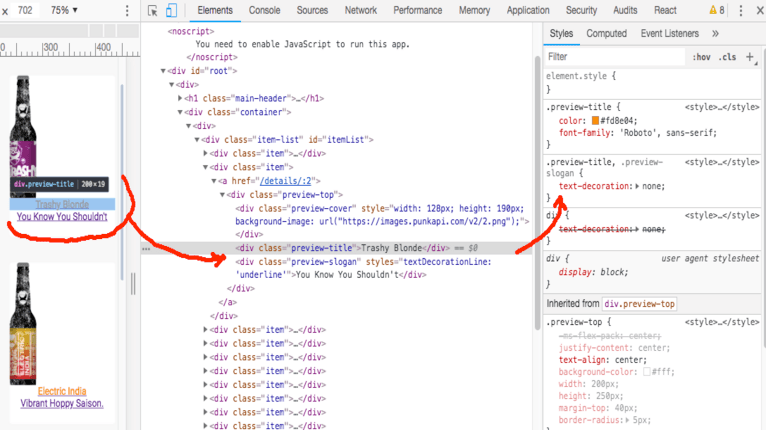The height and width of the screenshot is (430, 766).
Task: Click the new style rule plus icon
Action: point(750,57)
